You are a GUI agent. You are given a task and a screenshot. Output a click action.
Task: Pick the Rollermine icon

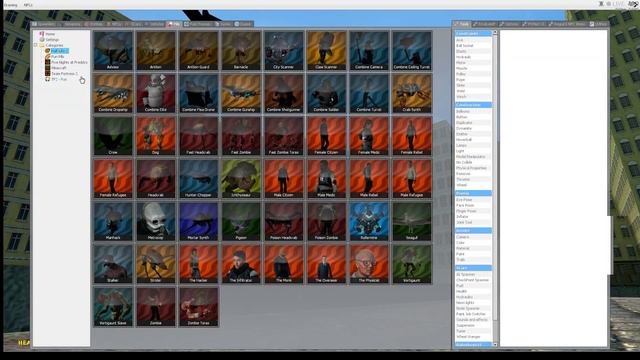[x=369, y=221]
